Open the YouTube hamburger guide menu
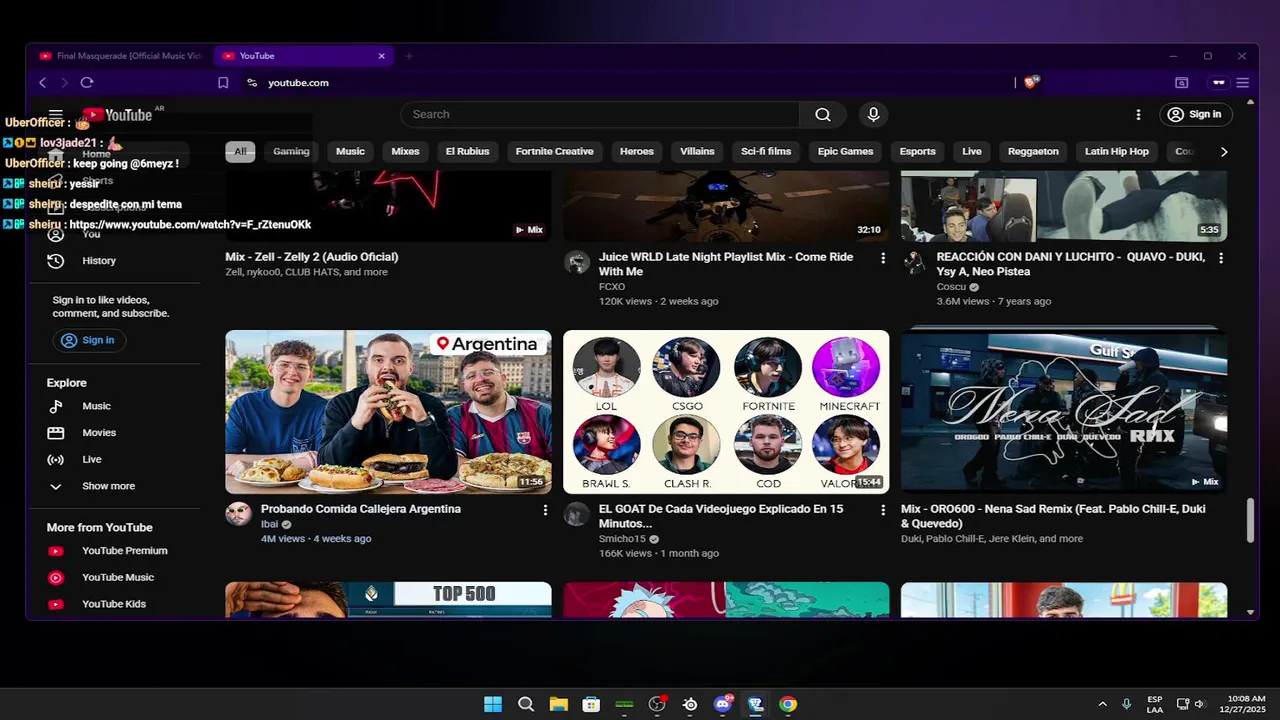The width and height of the screenshot is (1280, 720). pyautogui.click(x=56, y=115)
